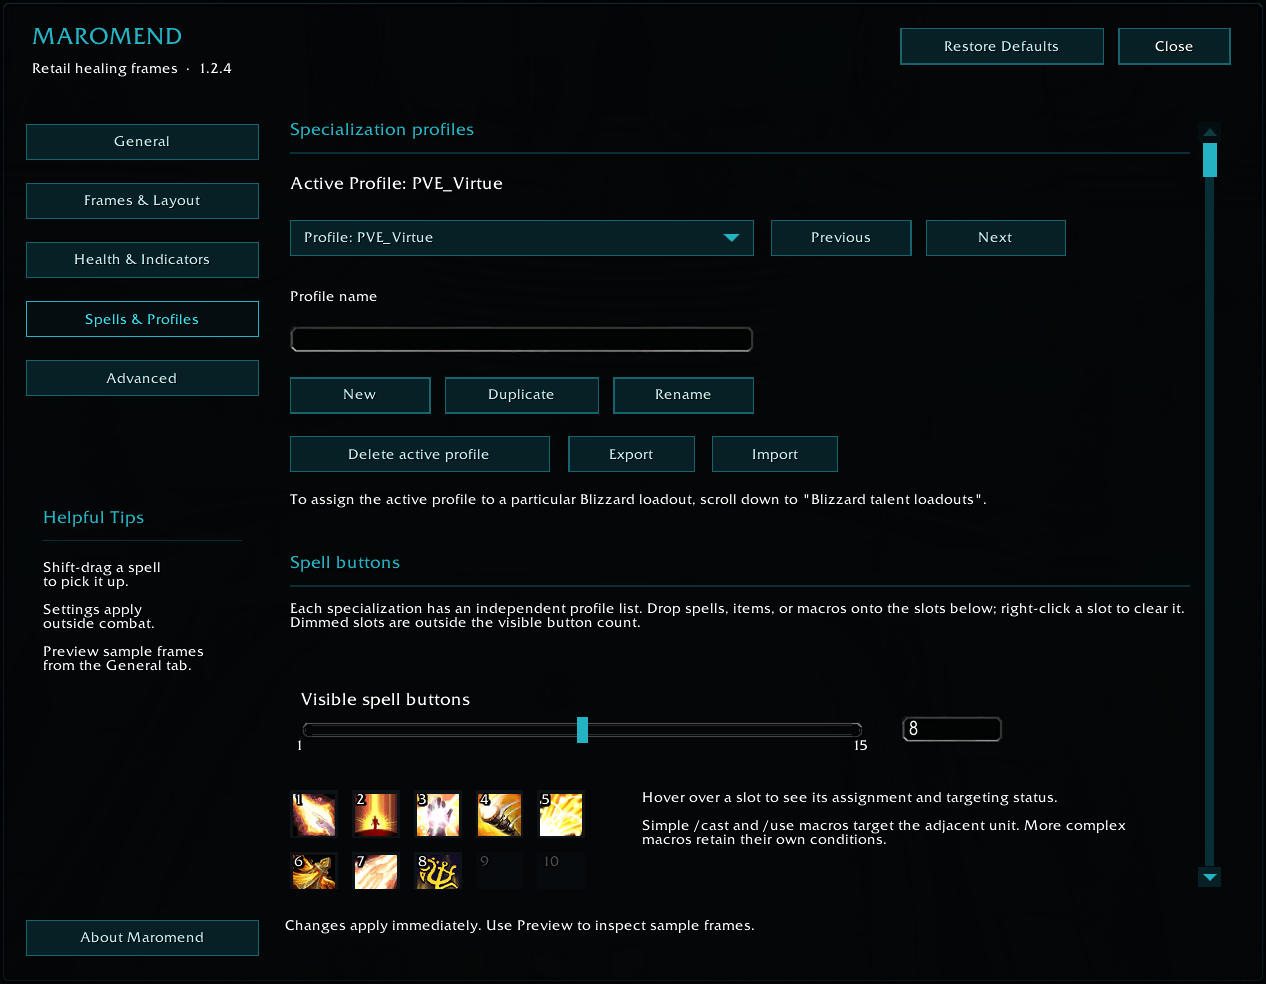Screen dimensions: 1266x984
Task: Select spell button slot 8
Action: (438, 871)
